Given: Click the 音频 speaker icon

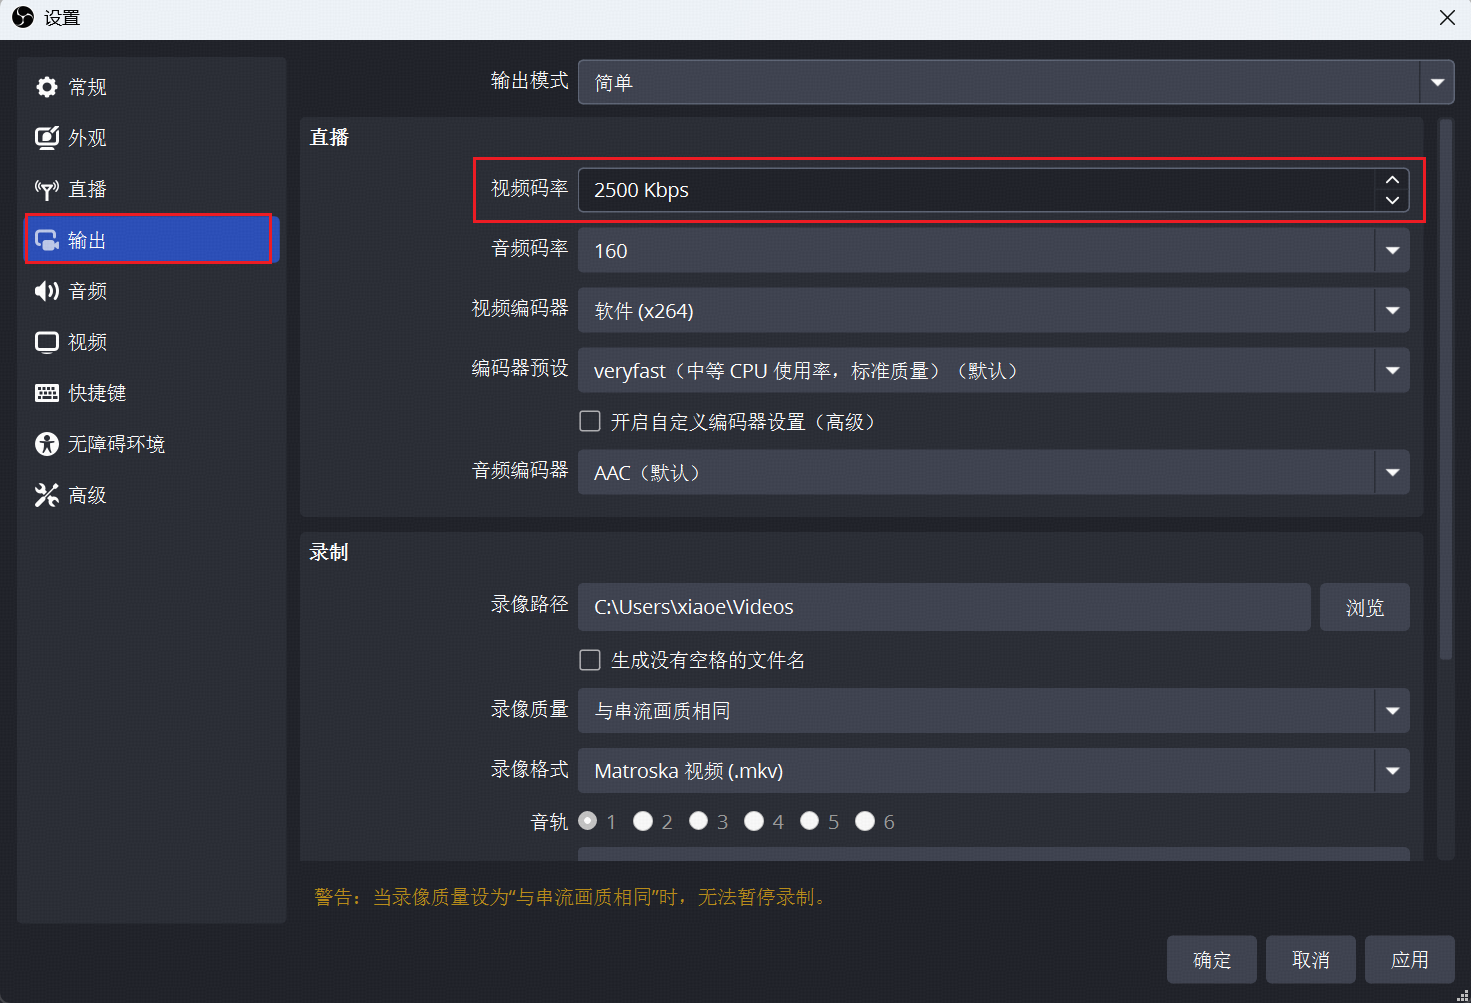Looking at the screenshot, I should tap(47, 291).
